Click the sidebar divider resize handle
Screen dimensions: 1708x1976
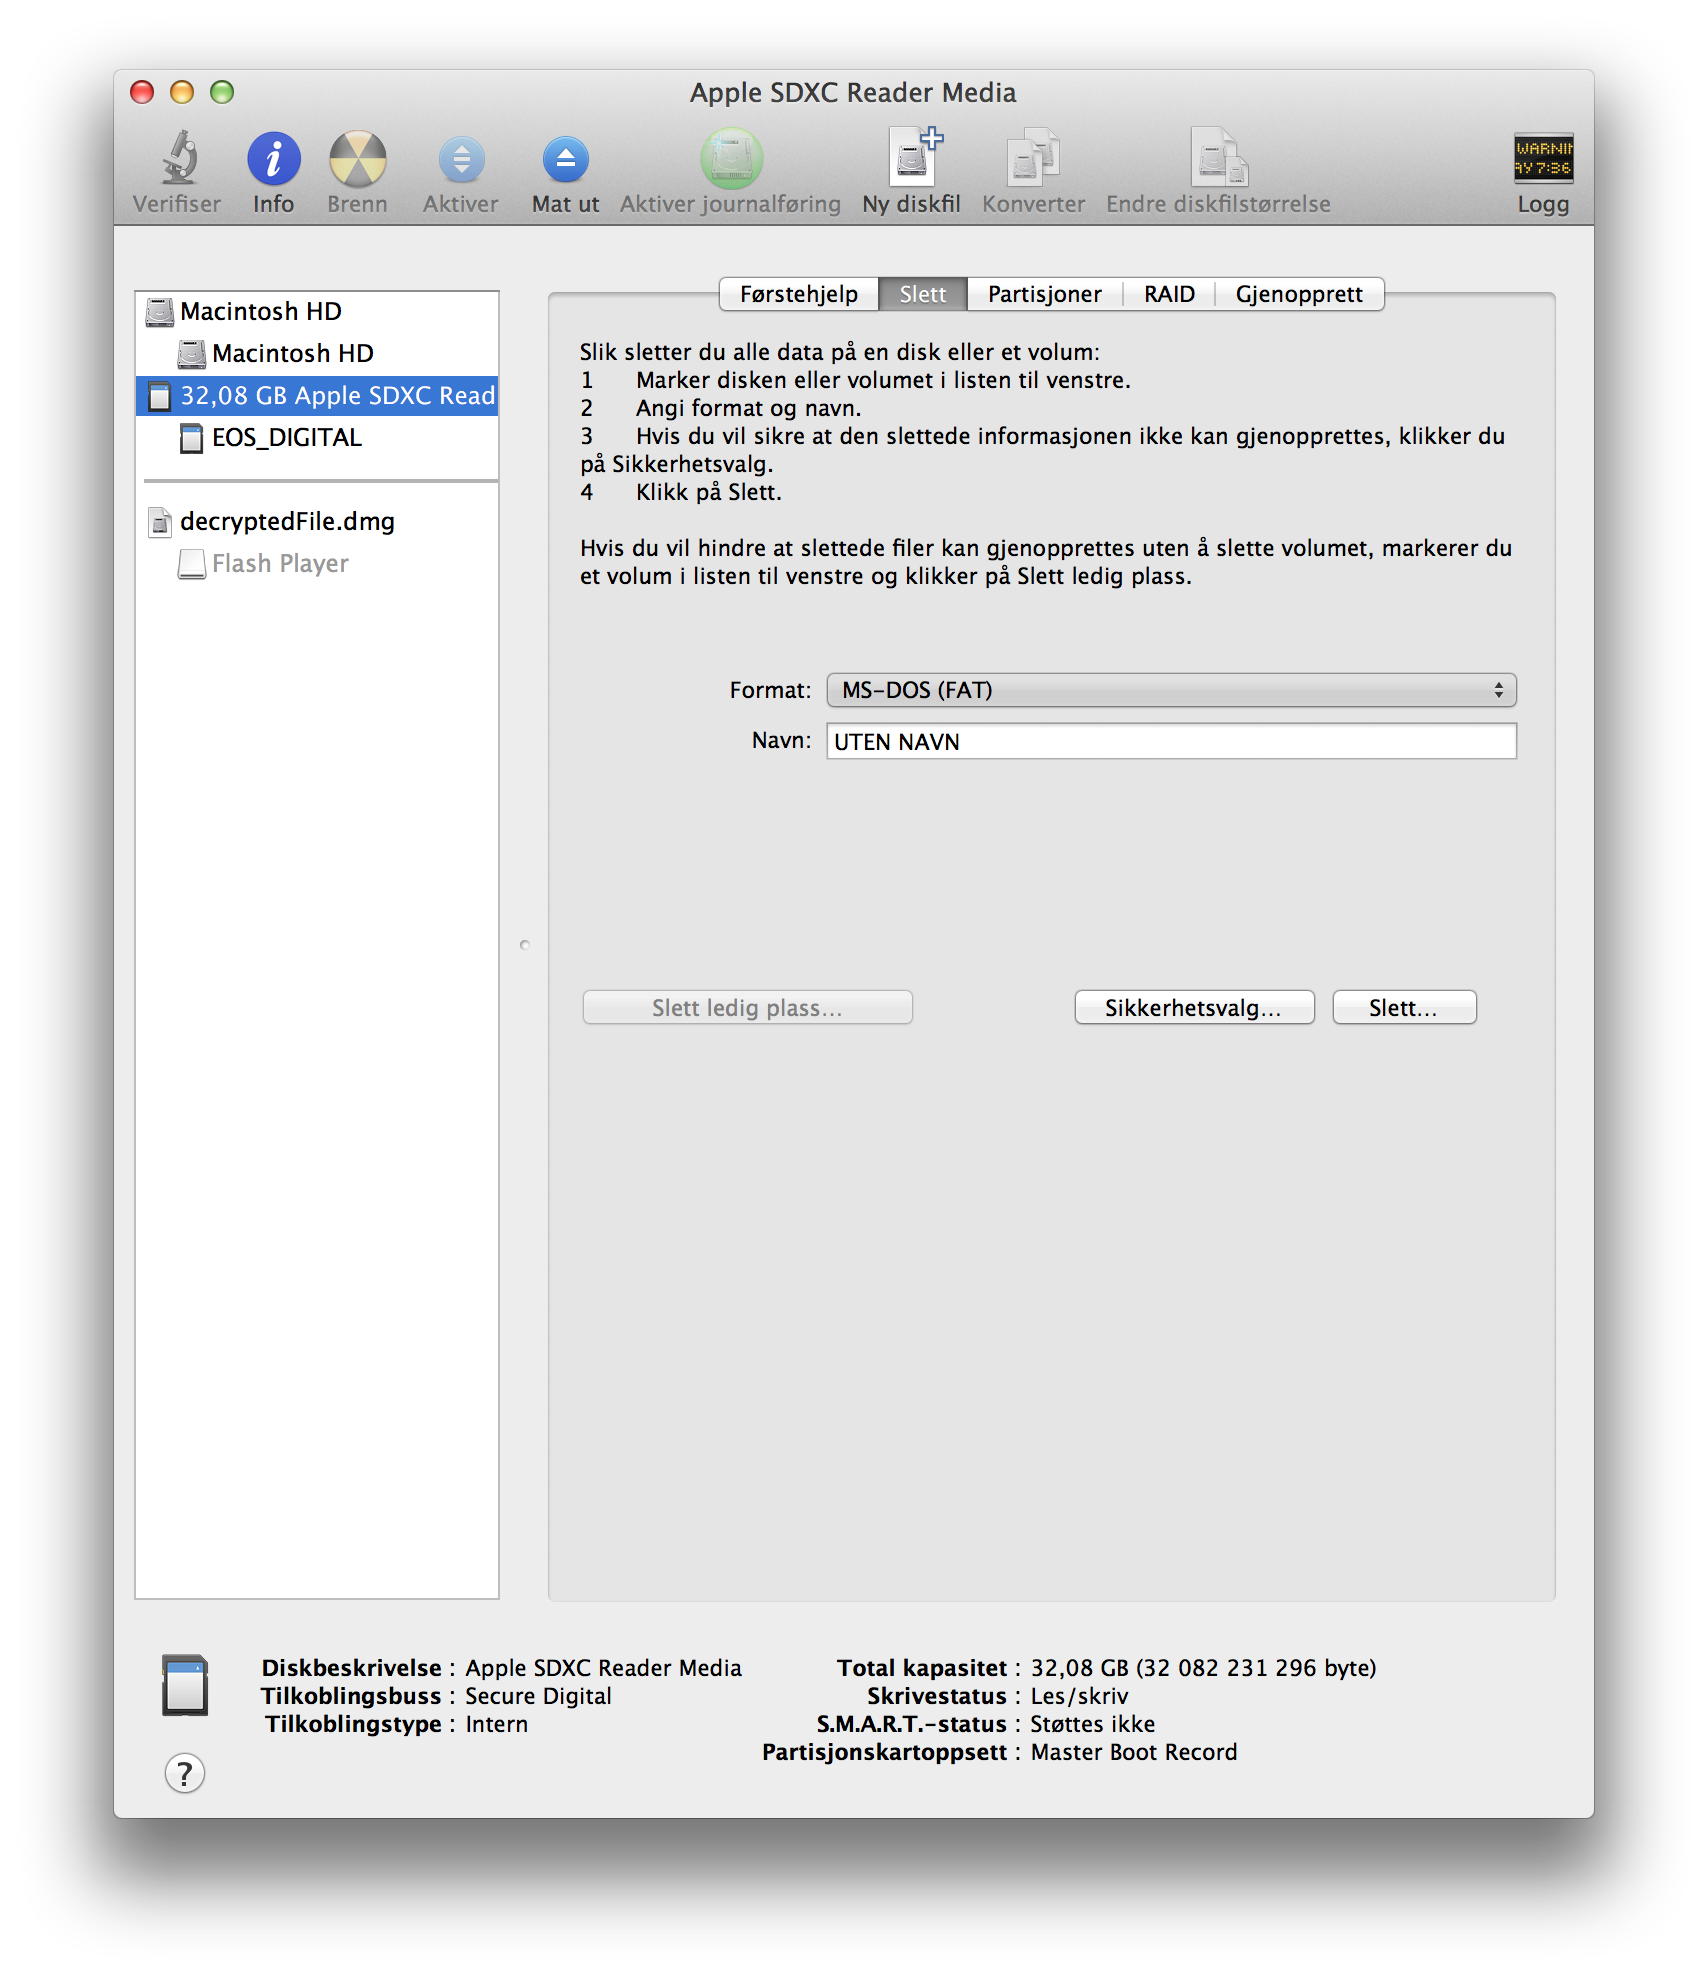click(524, 944)
